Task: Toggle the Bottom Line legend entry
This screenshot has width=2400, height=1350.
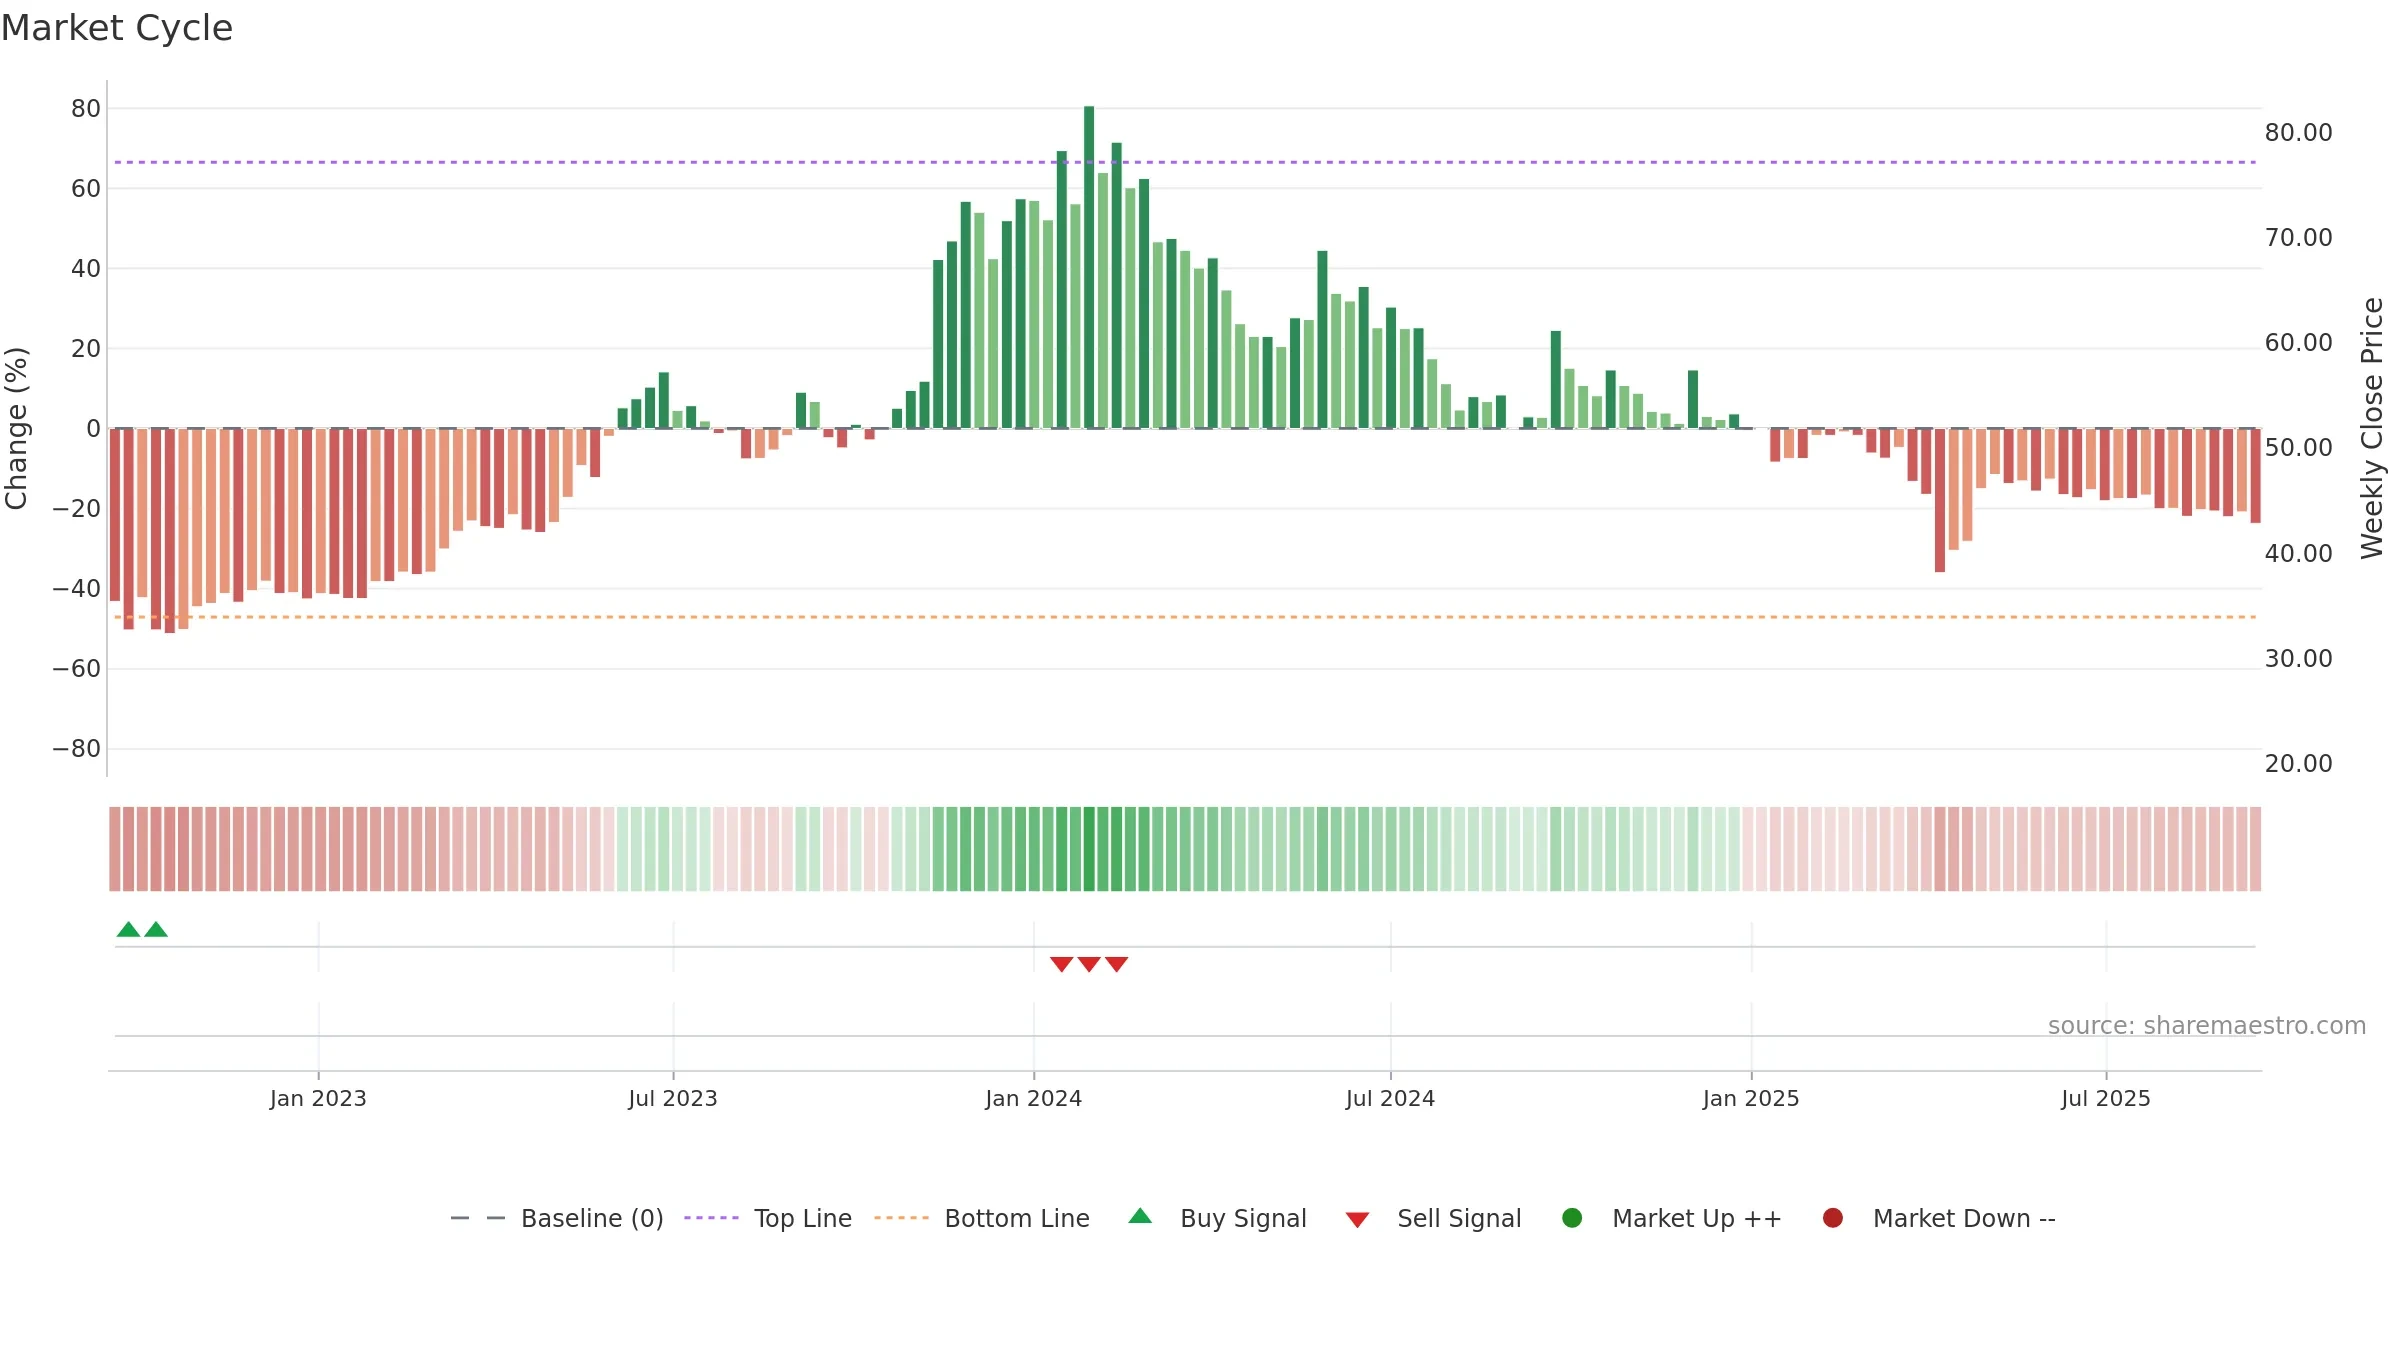Action: point(982,1218)
